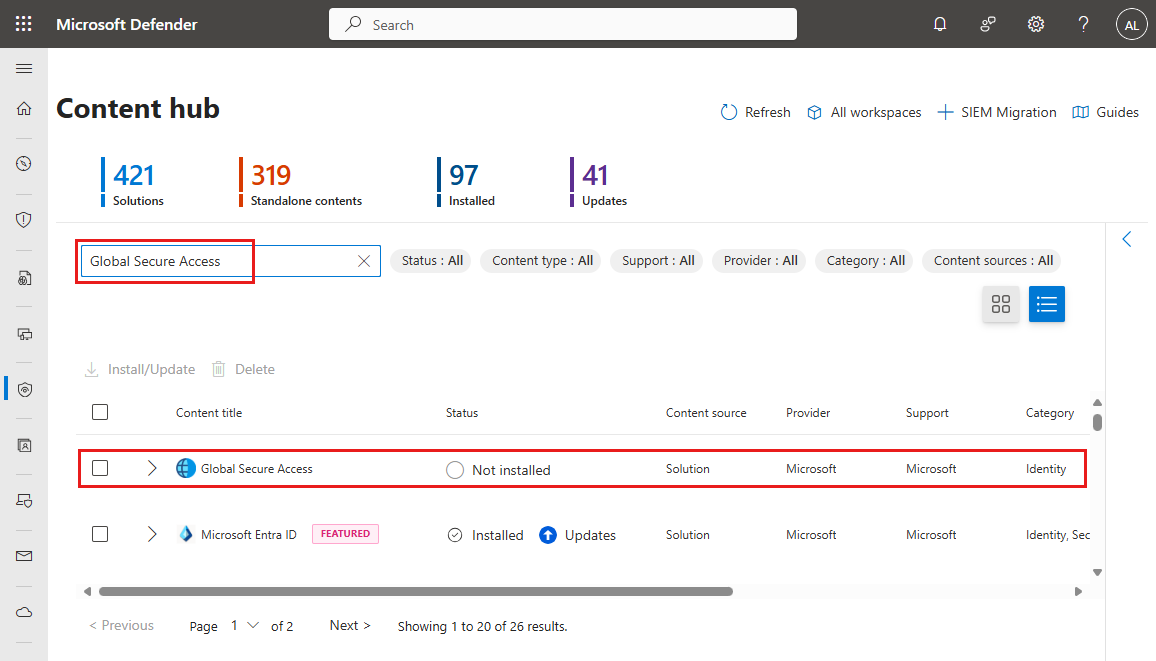Switch to list view layout
The width and height of the screenshot is (1156, 661).
click(1046, 304)
